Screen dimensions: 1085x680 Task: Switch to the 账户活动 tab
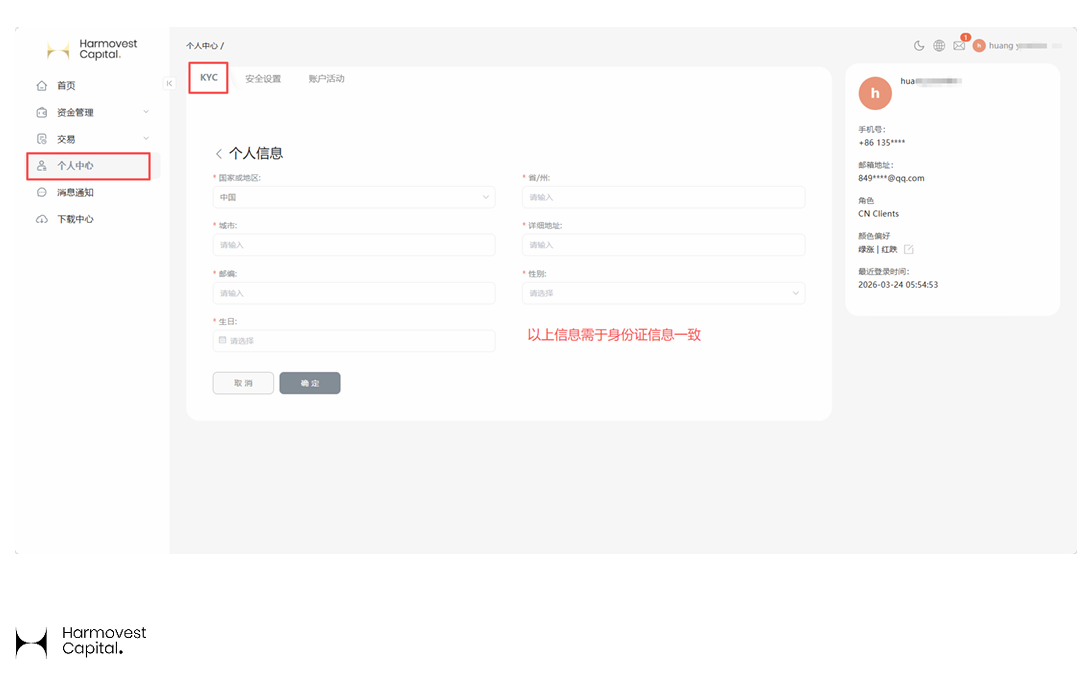click(x=326, y=79)
